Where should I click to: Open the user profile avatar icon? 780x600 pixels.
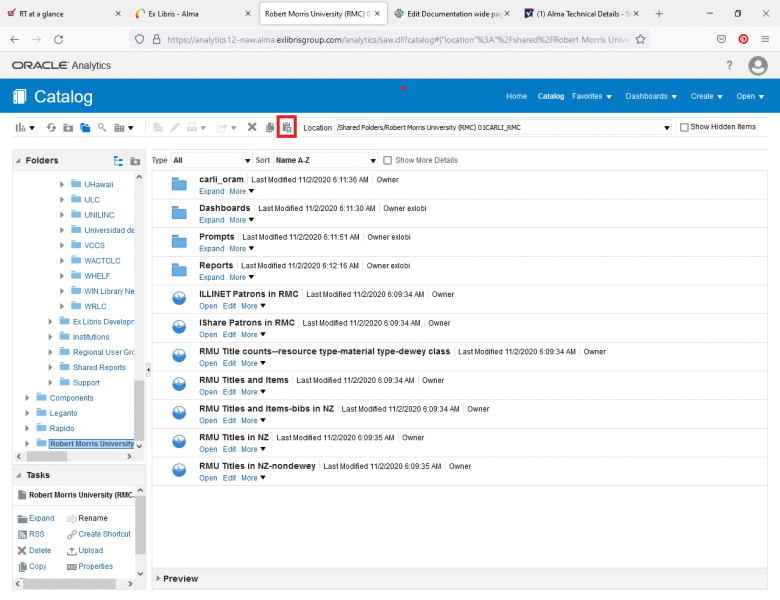[758, 65]
